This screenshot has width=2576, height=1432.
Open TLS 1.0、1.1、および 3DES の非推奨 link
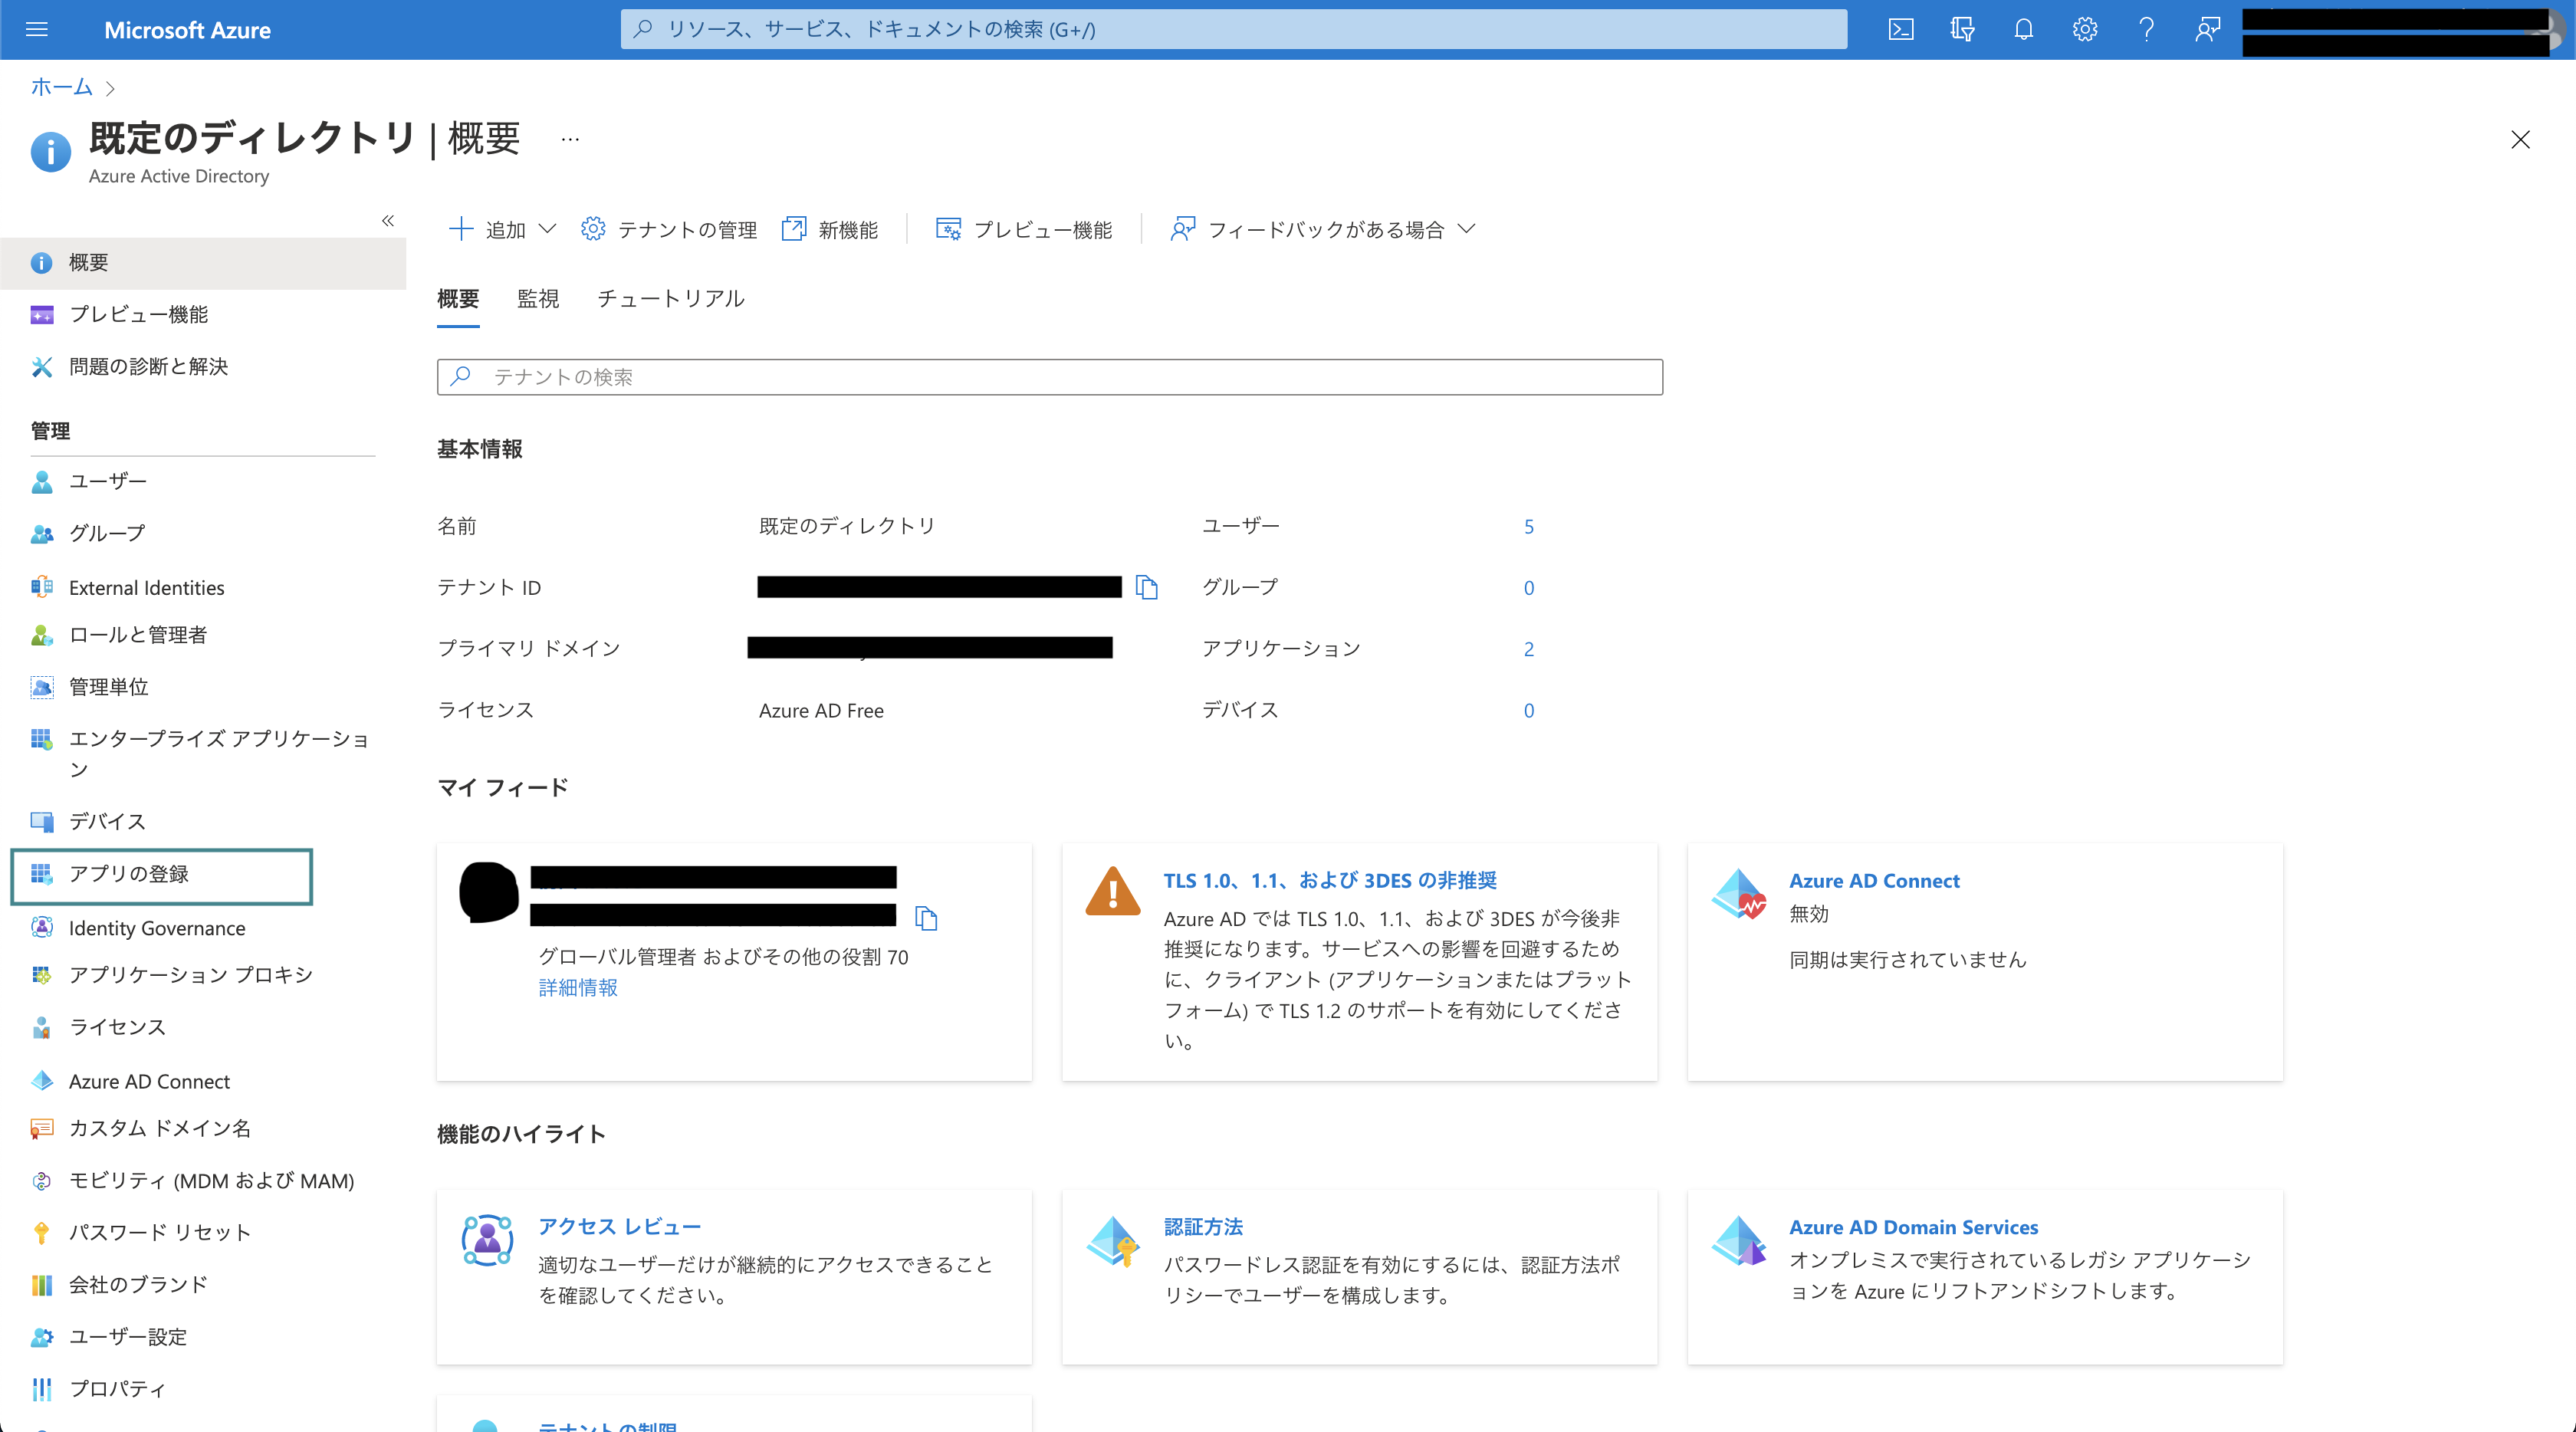1330,881
